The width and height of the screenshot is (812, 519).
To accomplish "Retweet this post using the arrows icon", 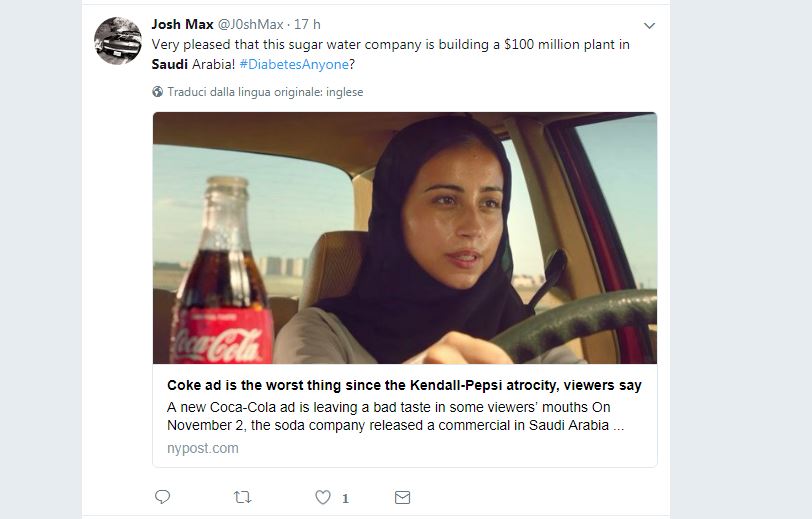I will pyautogui.click(x=242, y=497).
